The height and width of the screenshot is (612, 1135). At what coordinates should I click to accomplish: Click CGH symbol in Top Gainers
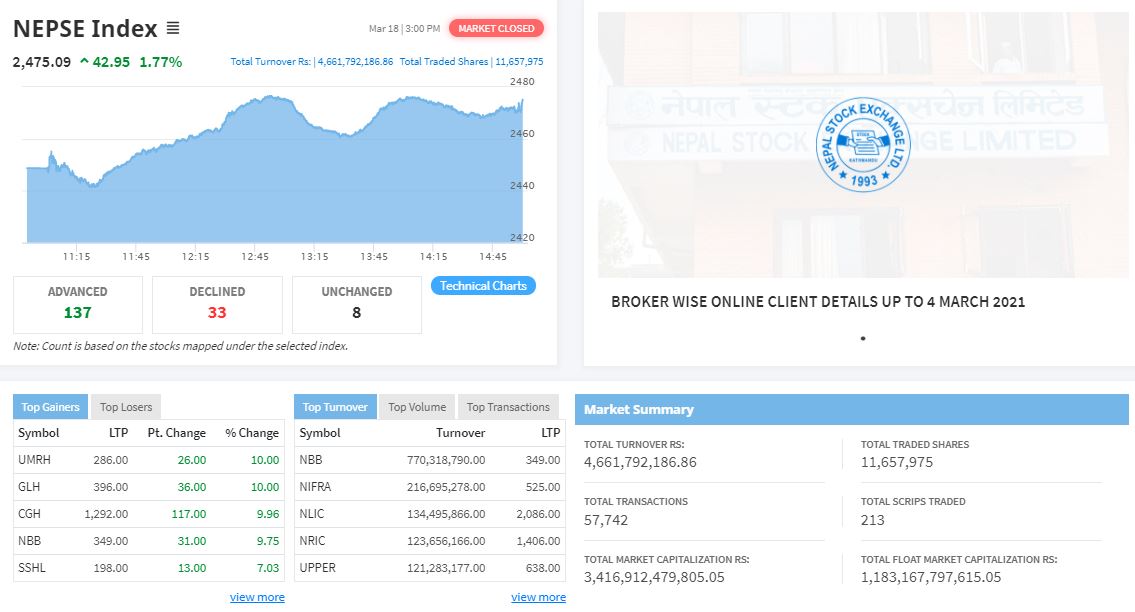click(x=29, y=514)
